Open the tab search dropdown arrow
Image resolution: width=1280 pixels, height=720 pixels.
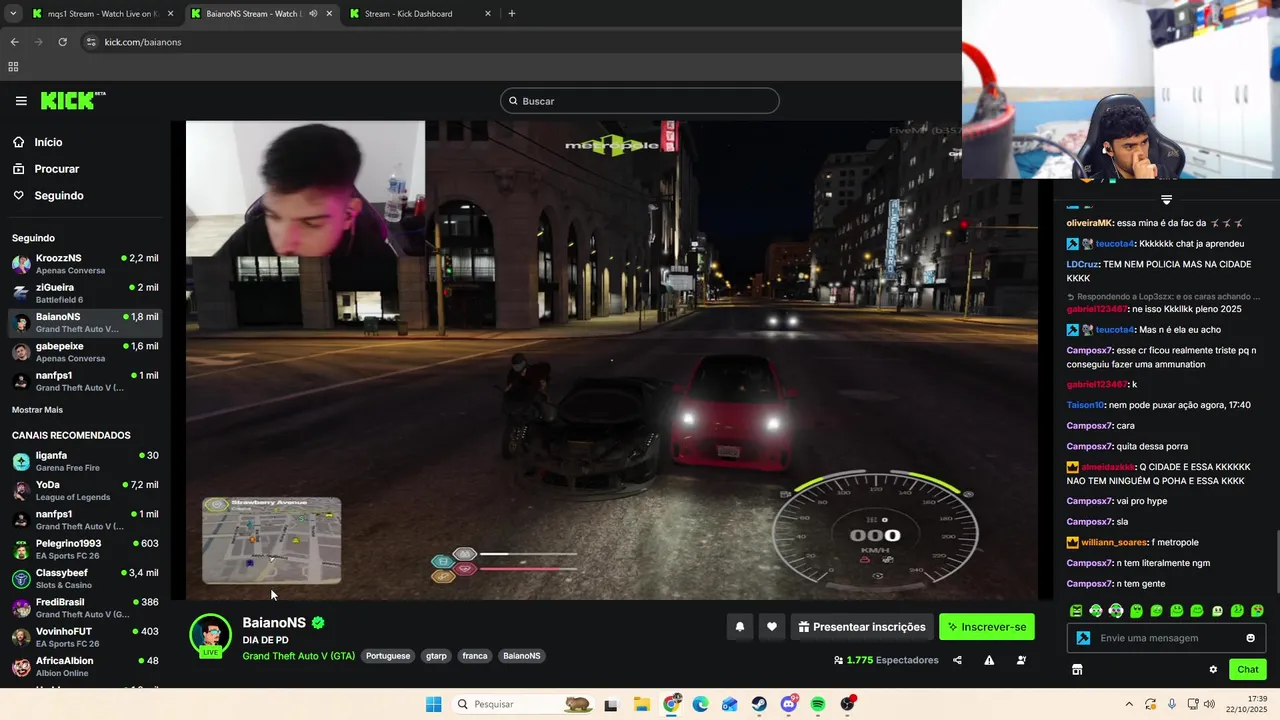coord(12,14)
